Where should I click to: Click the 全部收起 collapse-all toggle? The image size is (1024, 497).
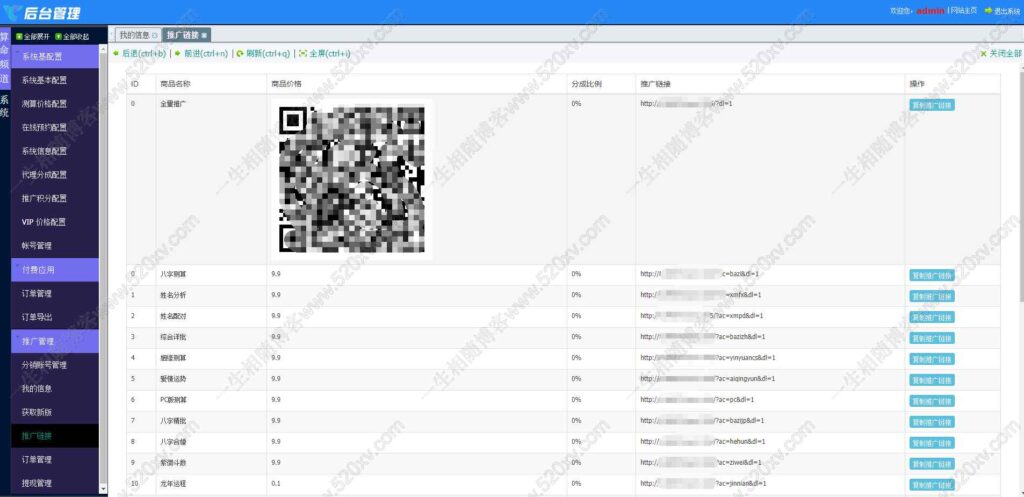coord(59,36)
